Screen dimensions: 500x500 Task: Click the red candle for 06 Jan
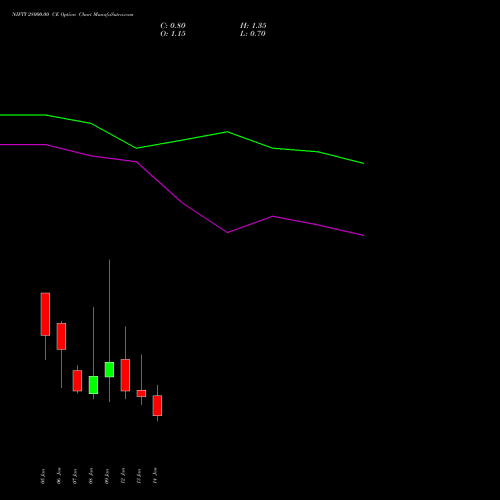61,336
